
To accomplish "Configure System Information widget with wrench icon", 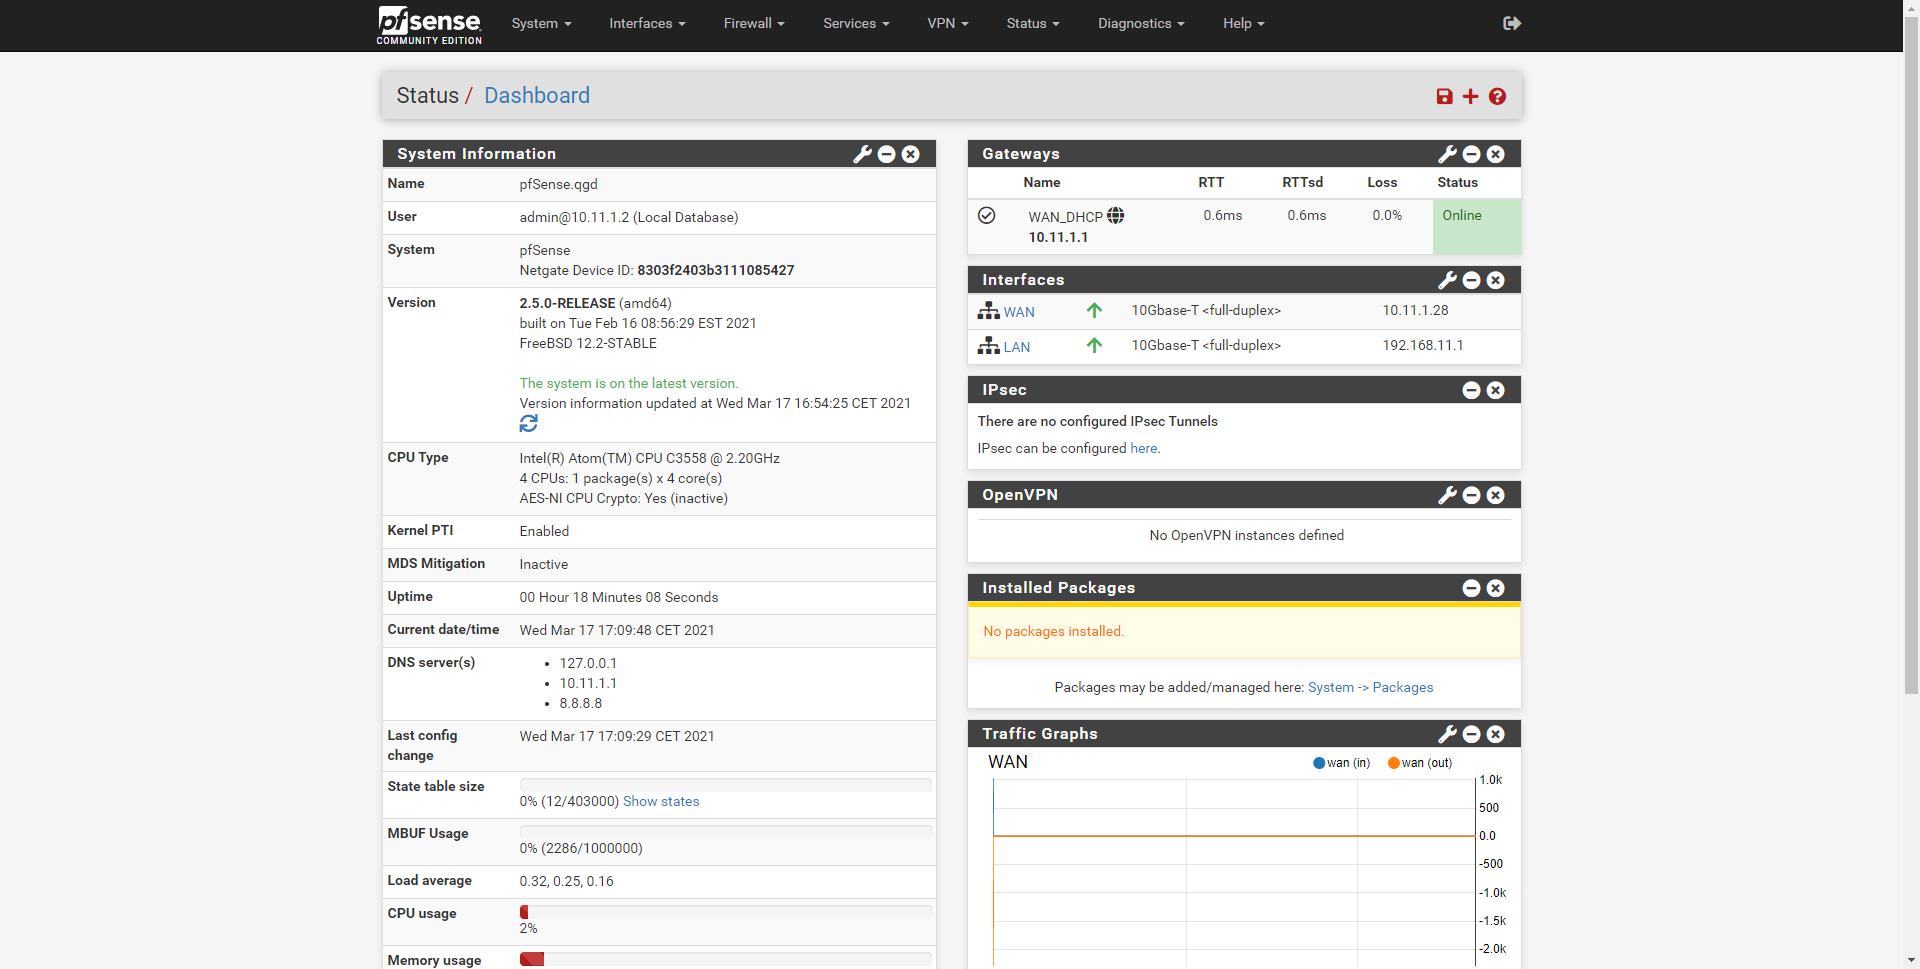I will click(862, 154).
